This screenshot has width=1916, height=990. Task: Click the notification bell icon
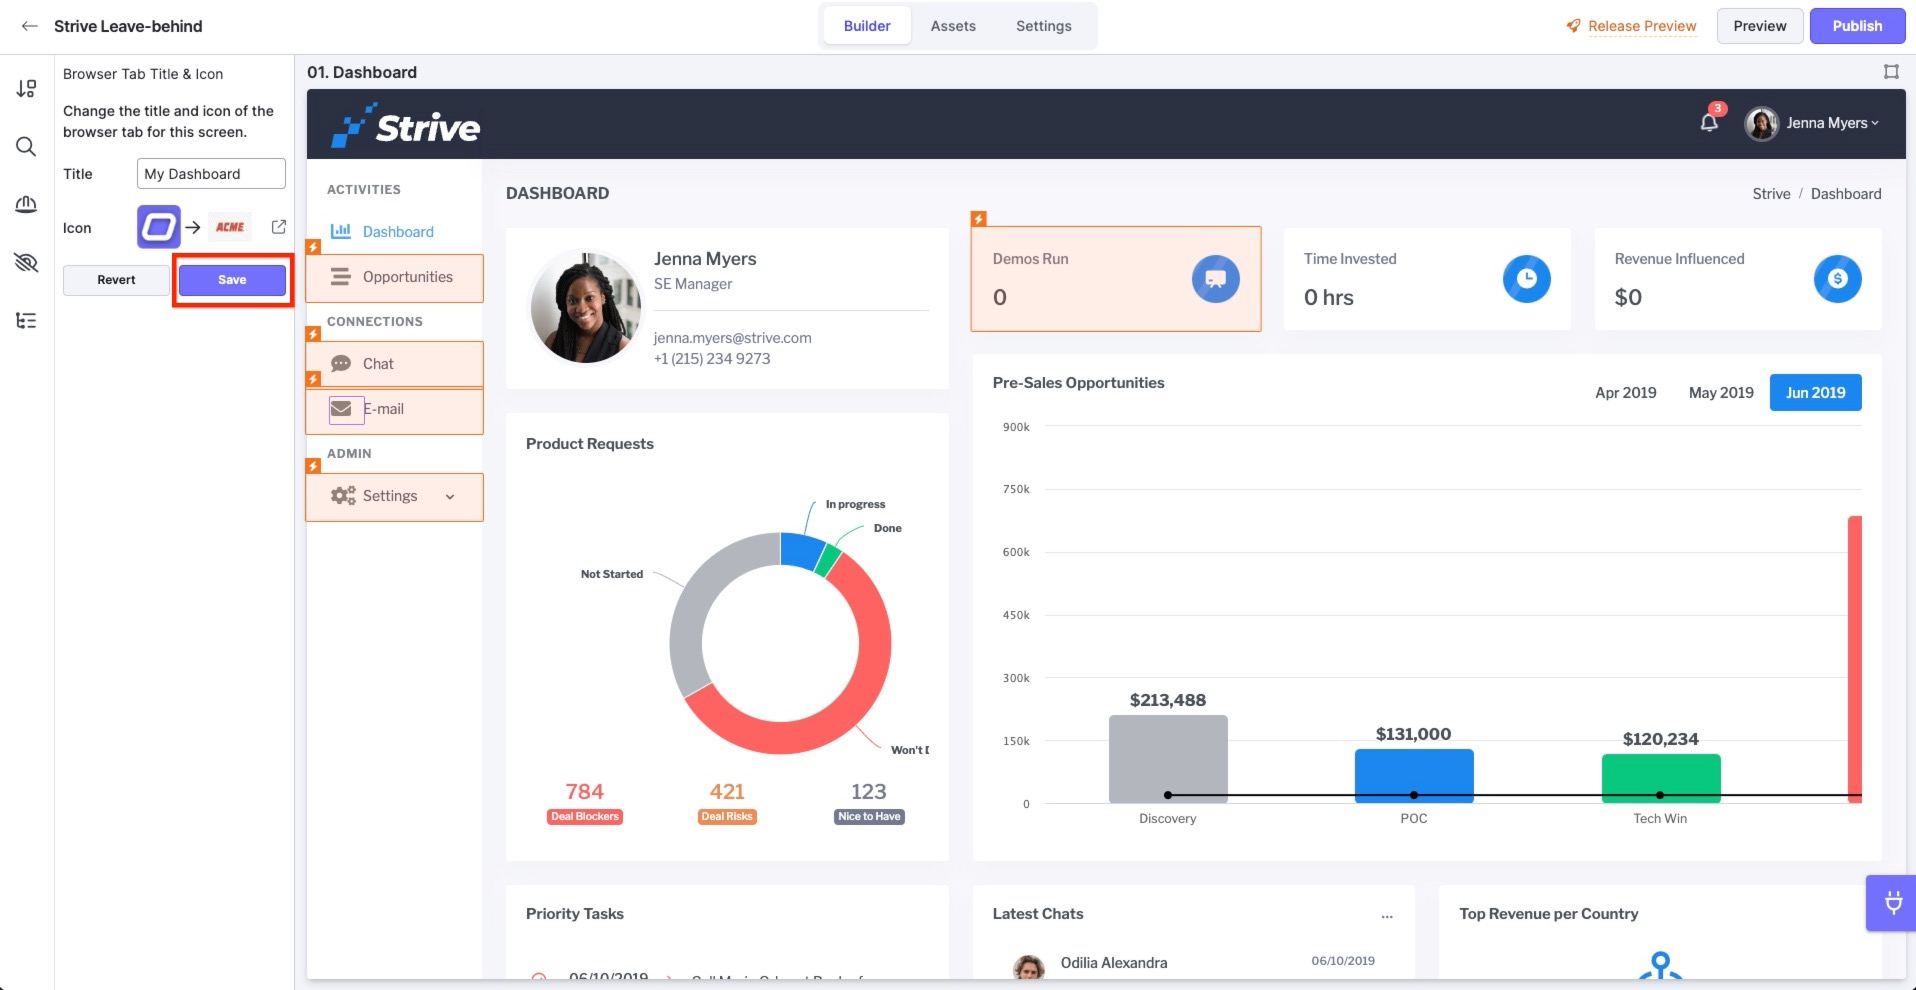(x=1709, y=122)
